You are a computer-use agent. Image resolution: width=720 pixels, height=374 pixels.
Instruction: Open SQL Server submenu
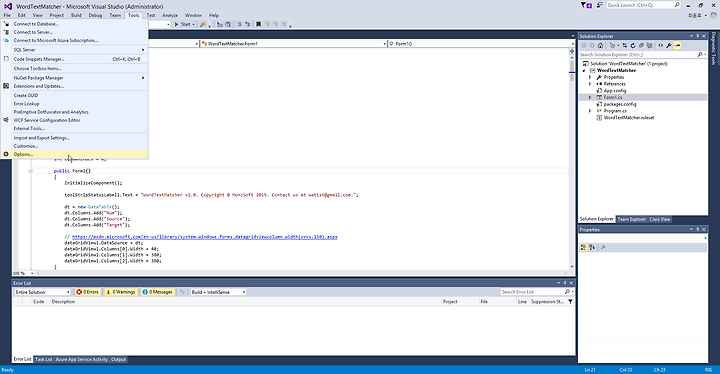tap(75, 50)
